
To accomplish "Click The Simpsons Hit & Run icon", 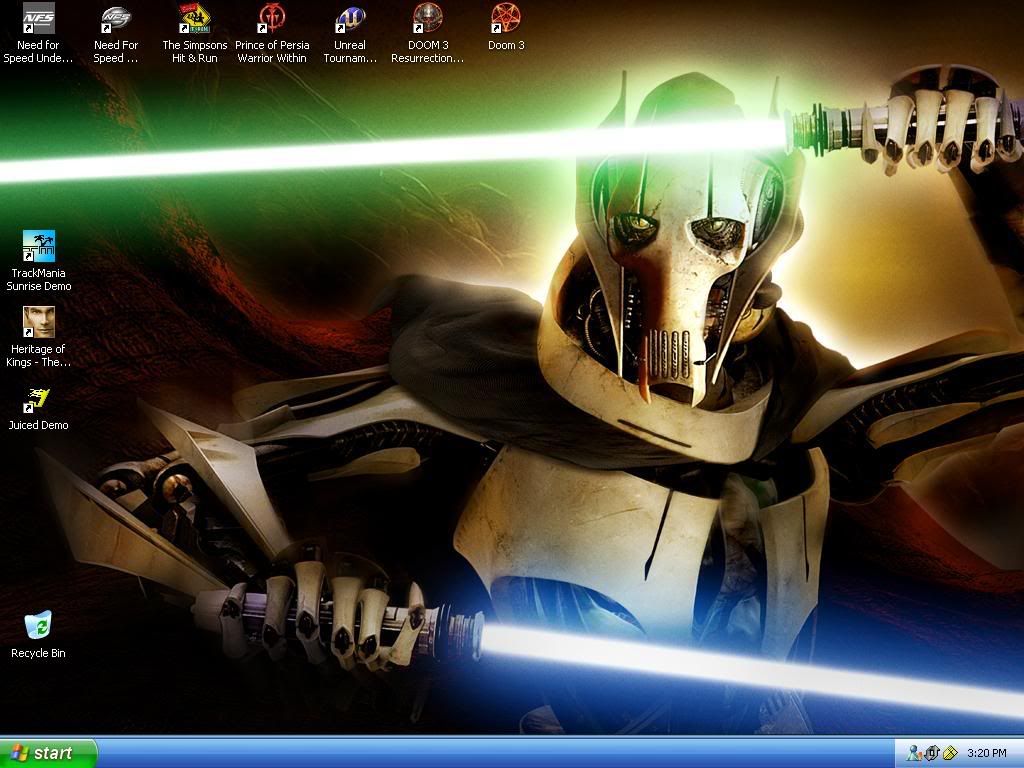I will click(194, 19).
